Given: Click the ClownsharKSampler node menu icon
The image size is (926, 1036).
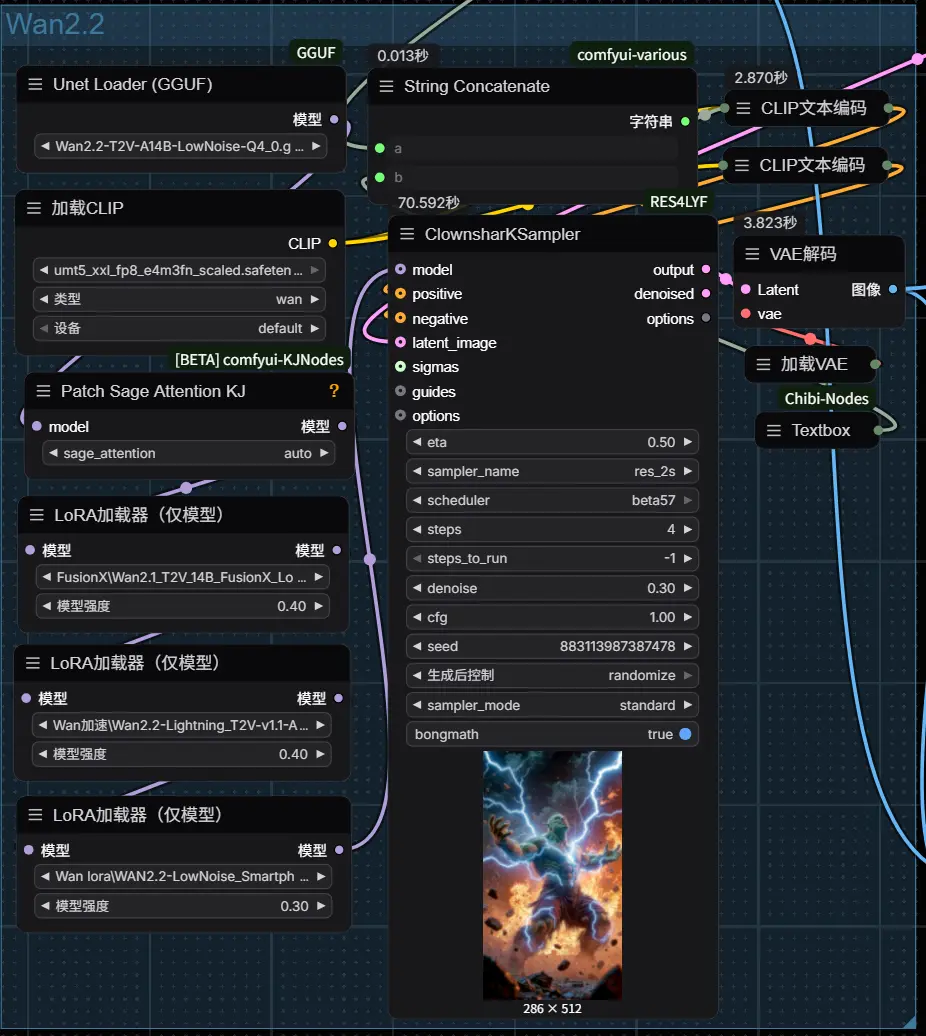Looking at the screenshot, I should 407,234.
